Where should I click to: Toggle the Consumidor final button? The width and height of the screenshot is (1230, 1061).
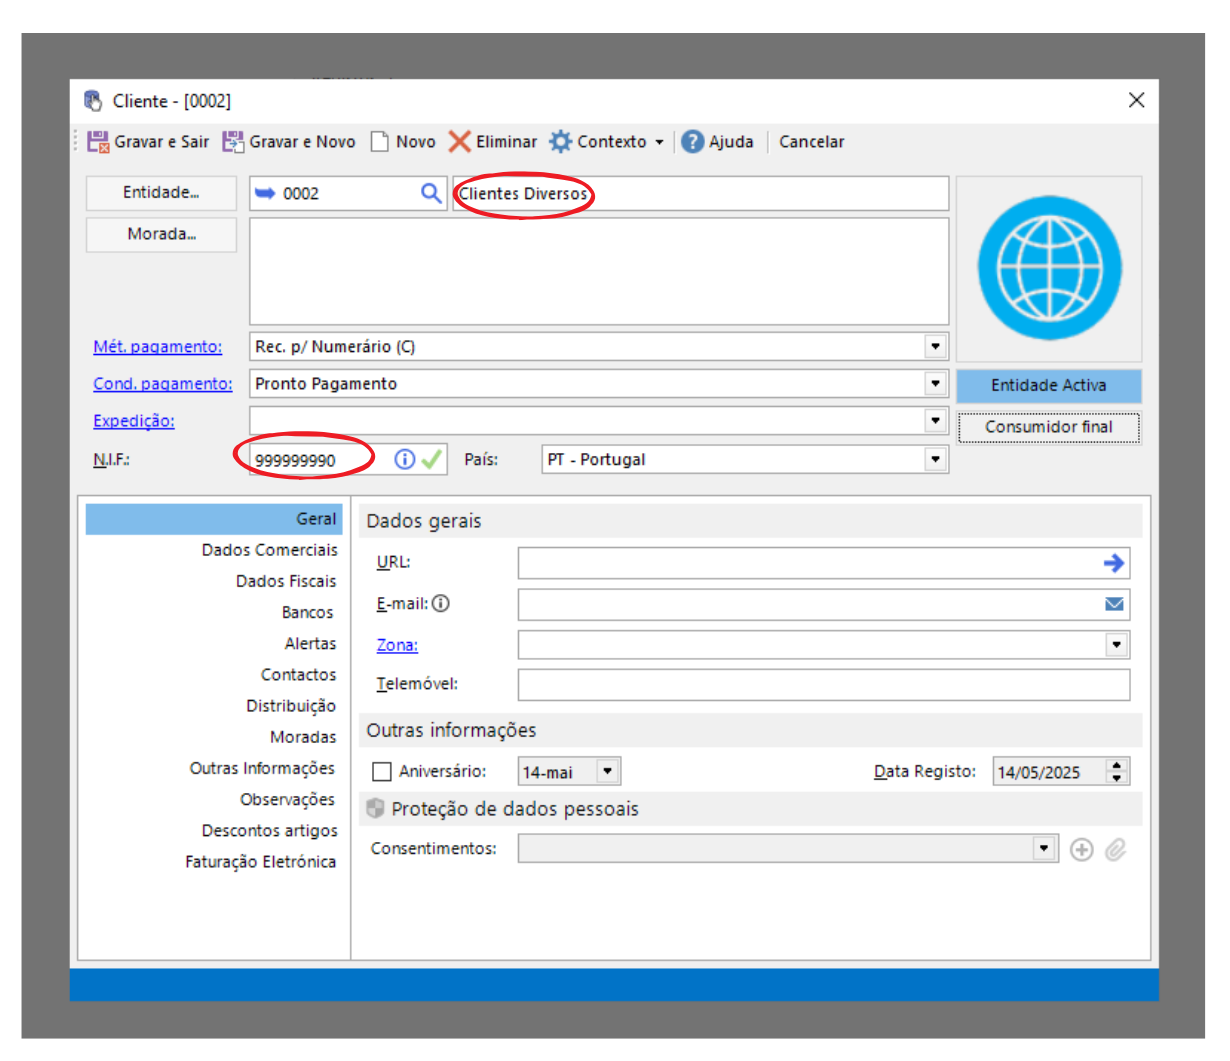1048,427
